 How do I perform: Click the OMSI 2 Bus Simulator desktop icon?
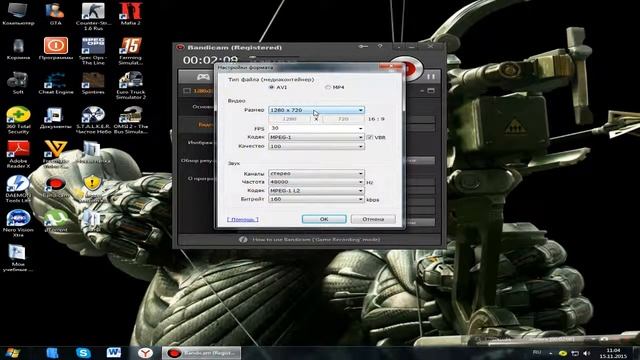(131, 120)
